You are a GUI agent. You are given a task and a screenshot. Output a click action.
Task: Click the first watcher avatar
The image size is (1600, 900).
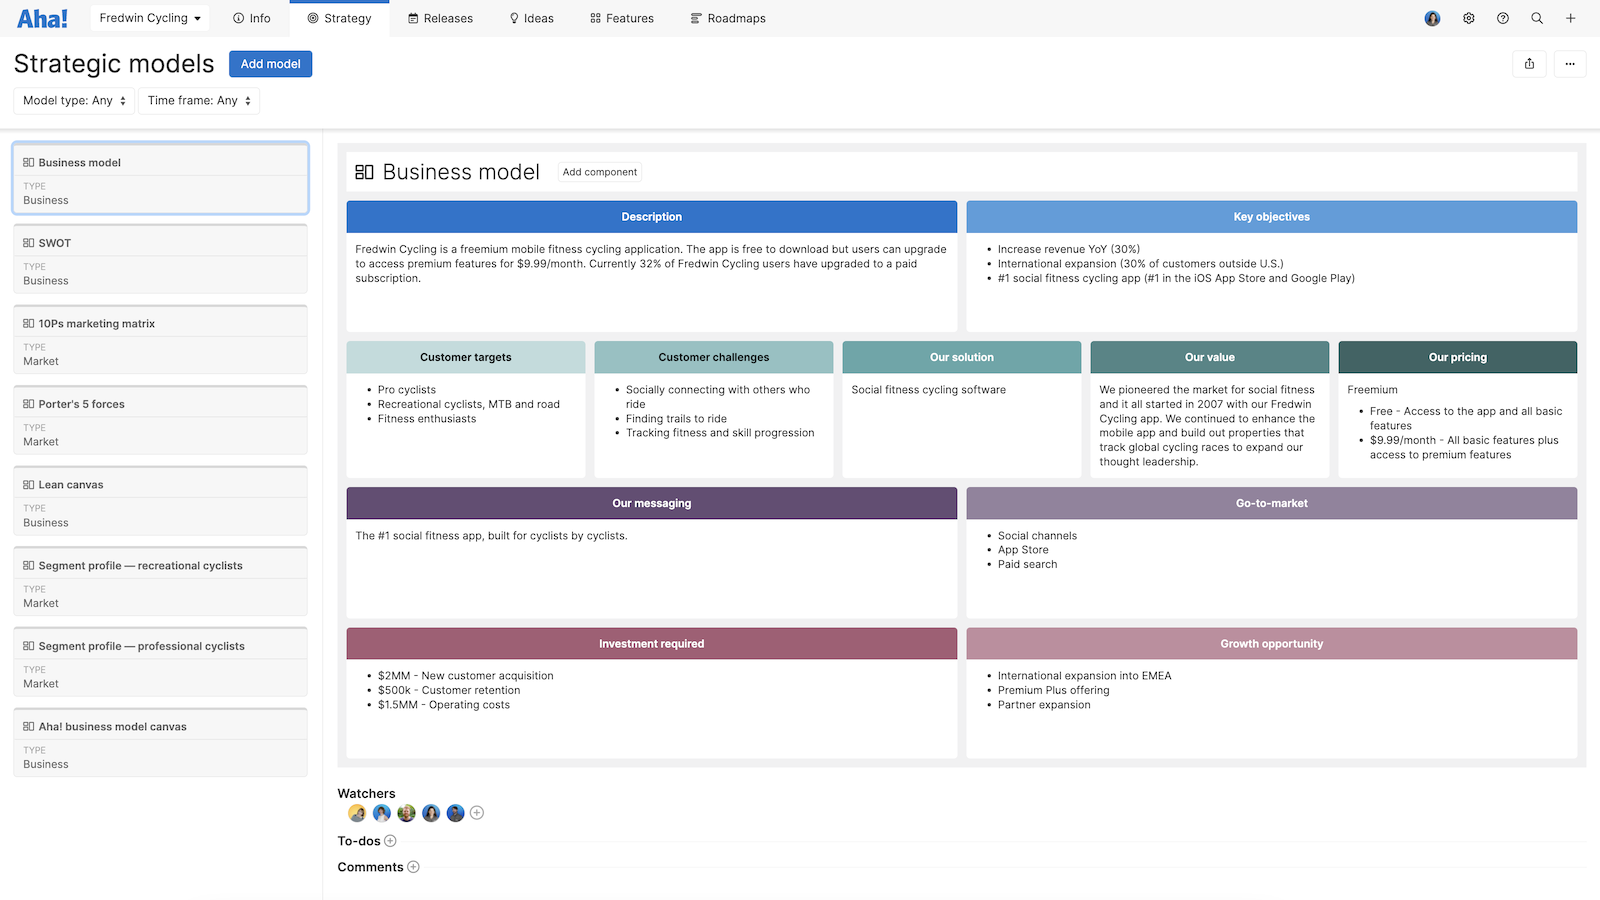[x=357, y=813]
